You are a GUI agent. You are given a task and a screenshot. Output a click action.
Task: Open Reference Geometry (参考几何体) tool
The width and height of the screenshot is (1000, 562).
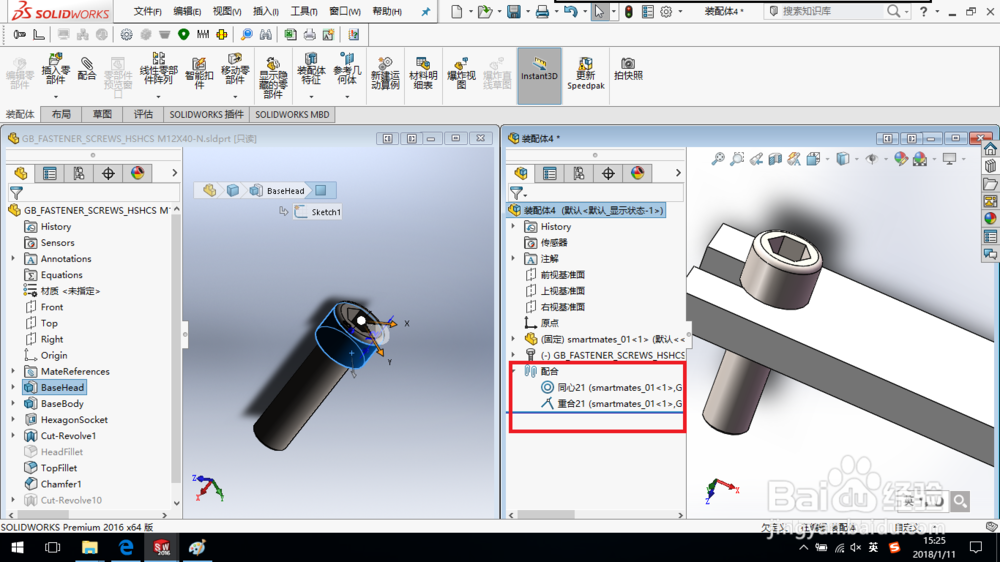click(x=347, y=69)
